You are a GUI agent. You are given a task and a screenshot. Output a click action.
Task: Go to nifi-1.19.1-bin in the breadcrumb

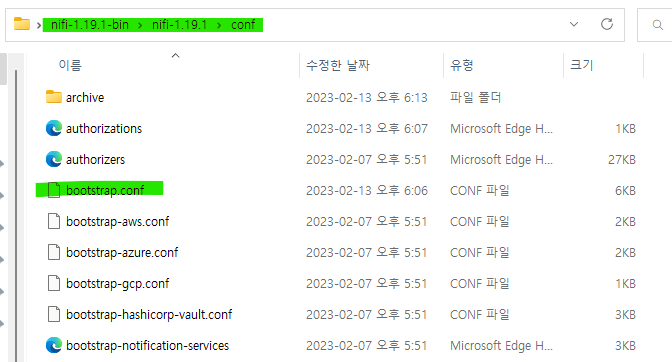[x=90, y=25]
